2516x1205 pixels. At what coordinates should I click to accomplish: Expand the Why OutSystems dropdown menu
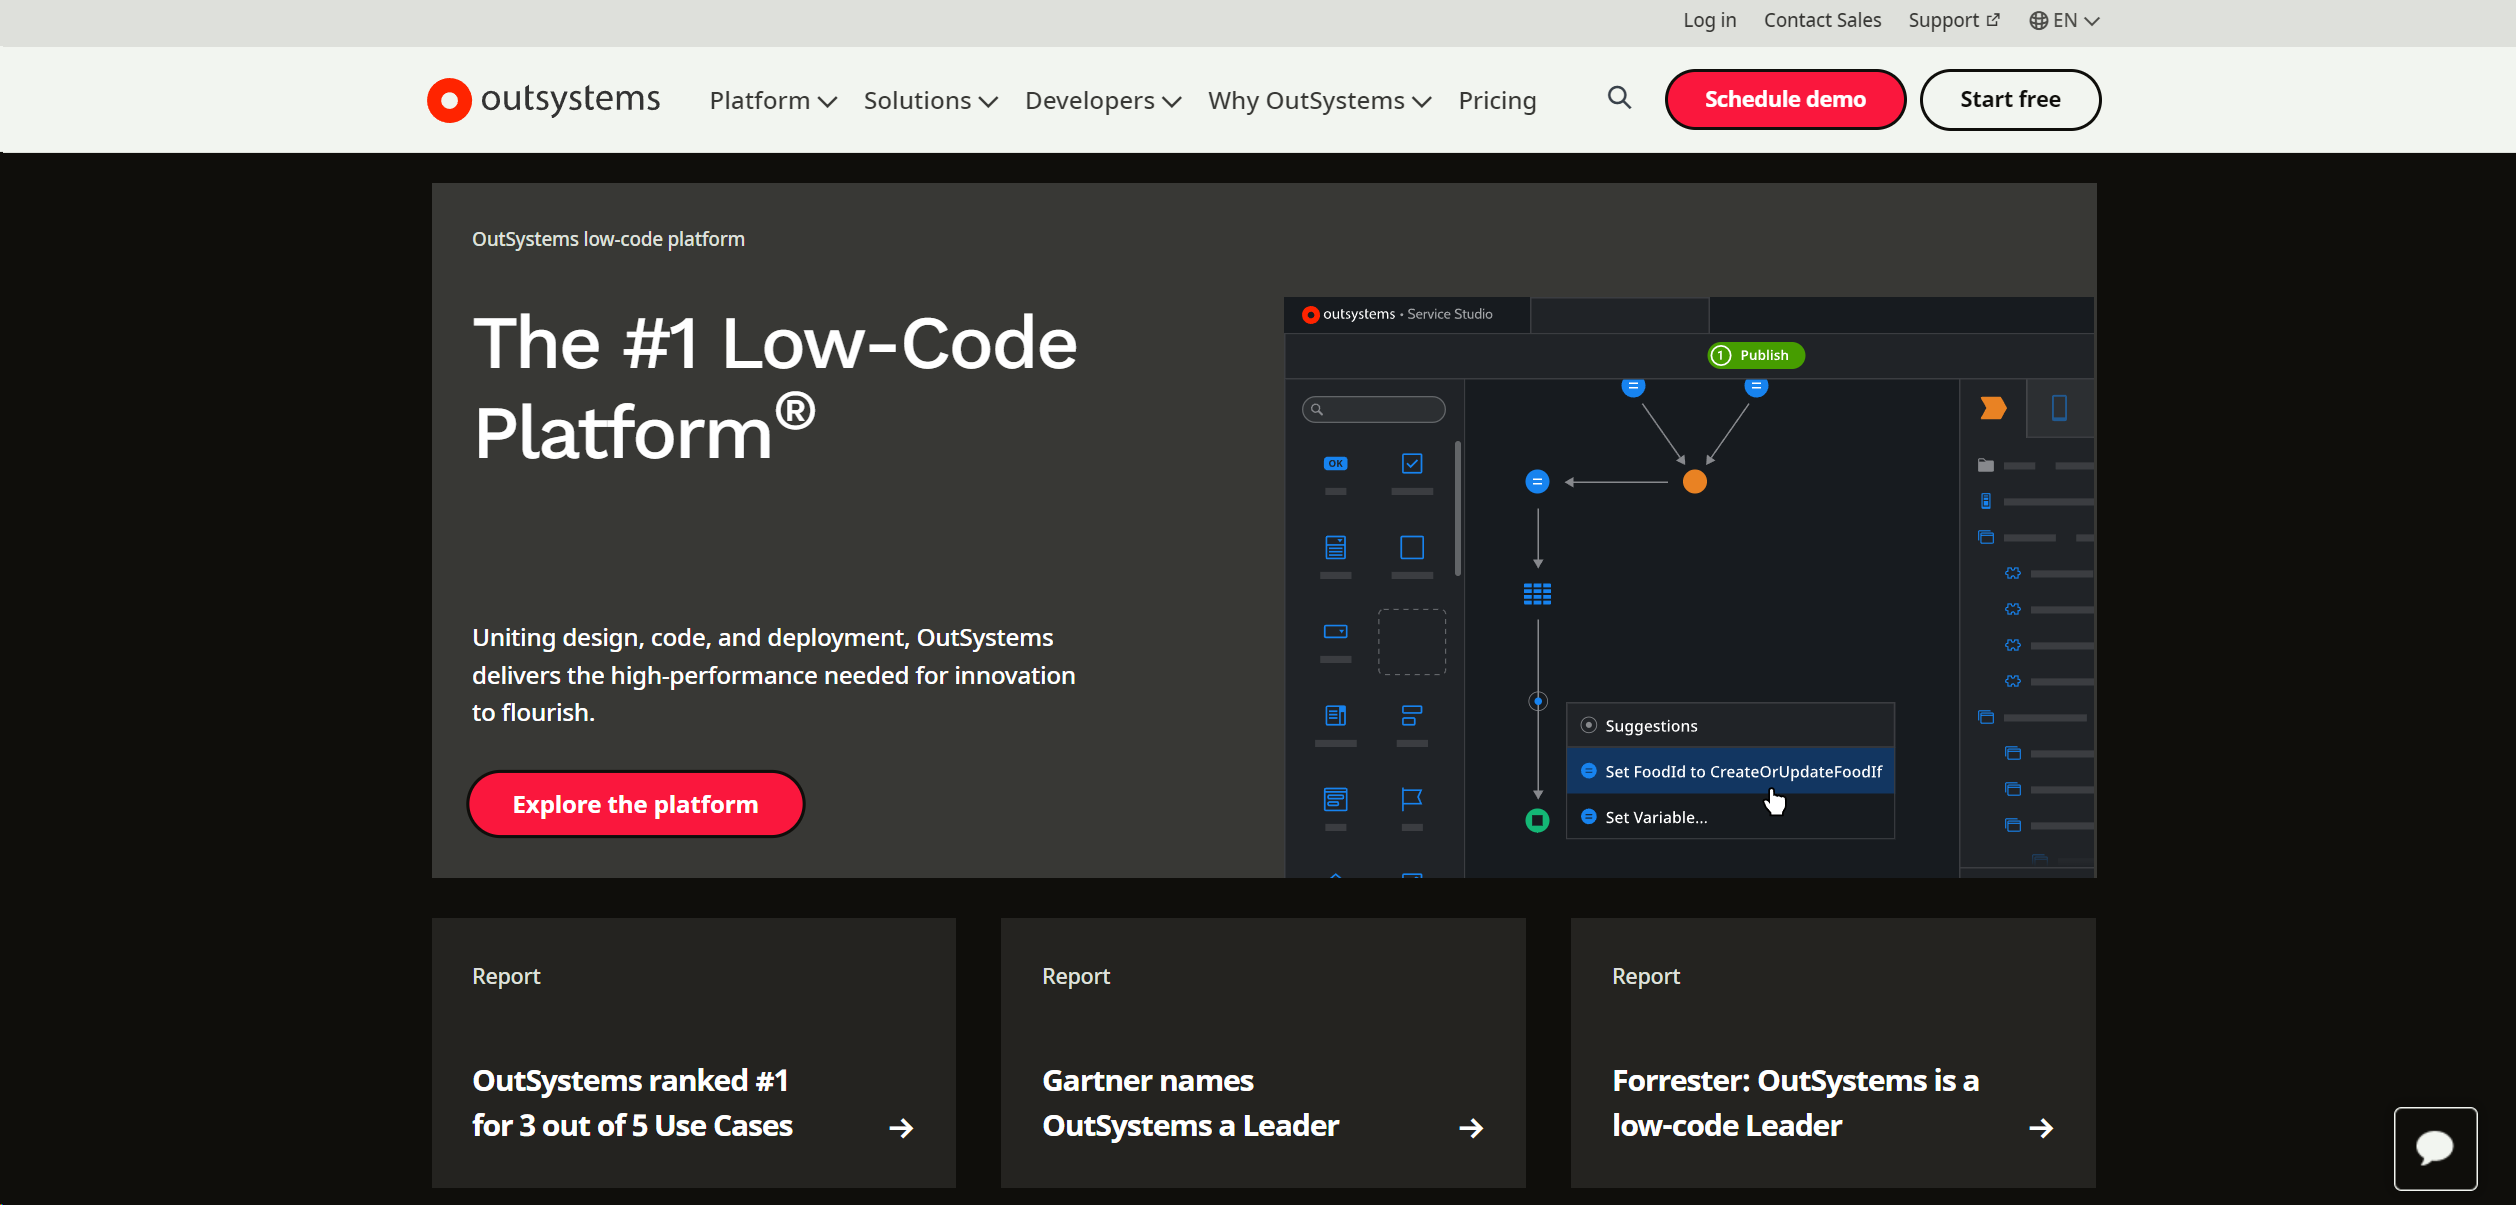[x=1321, y=99]
